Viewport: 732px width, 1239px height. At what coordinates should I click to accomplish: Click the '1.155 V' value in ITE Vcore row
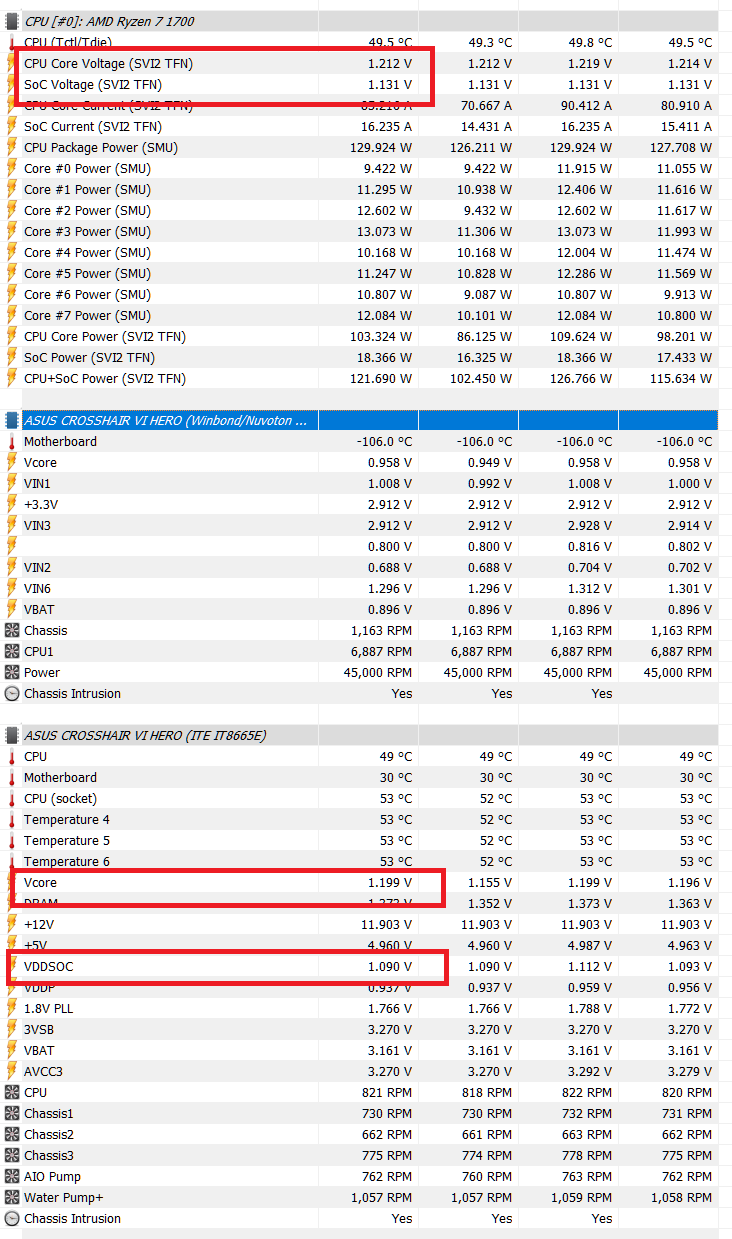click(490, 882)
